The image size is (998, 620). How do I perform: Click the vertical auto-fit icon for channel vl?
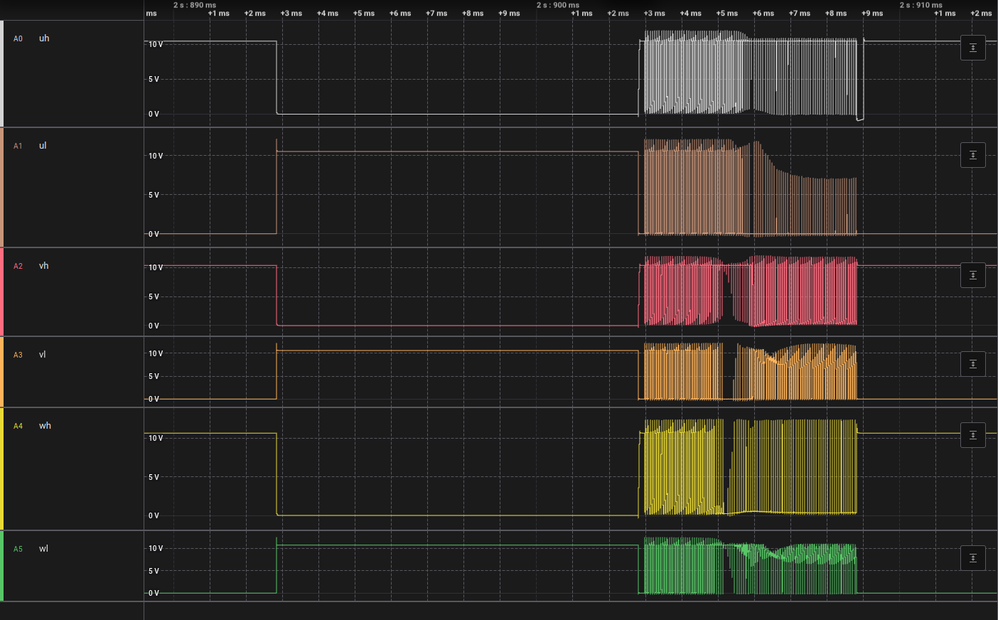coord(973,364)
